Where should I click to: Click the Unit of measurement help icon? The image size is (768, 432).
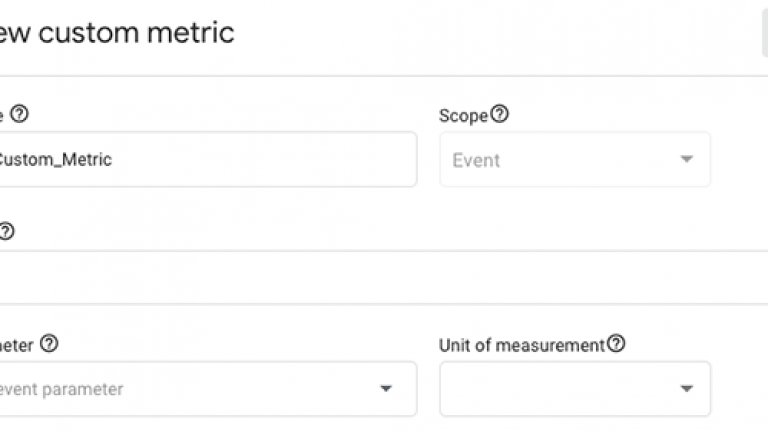[x=616, y=344]
